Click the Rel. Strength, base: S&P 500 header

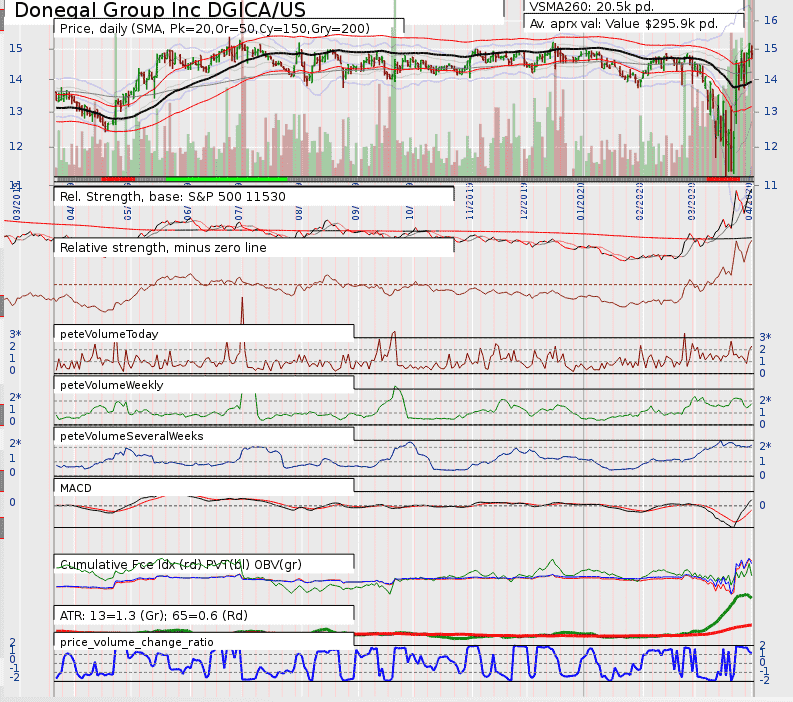click(x=172, y=196)
